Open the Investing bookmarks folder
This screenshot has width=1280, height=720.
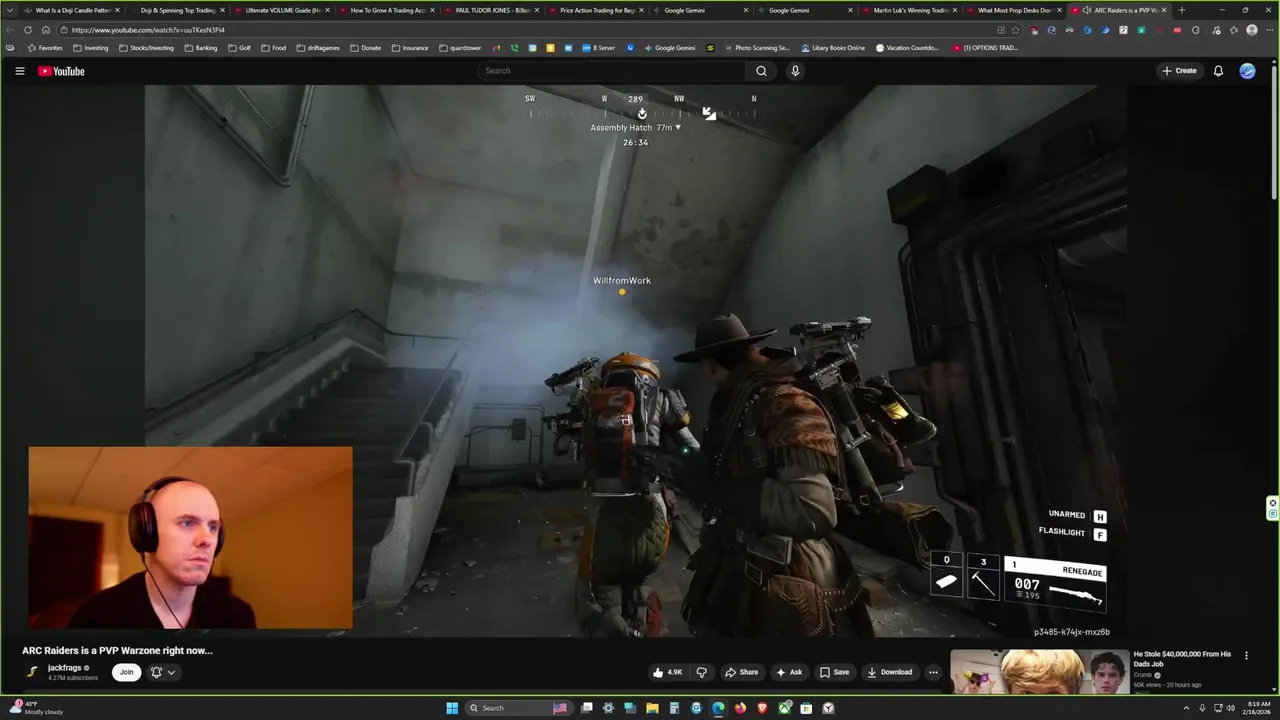point(90,48)
